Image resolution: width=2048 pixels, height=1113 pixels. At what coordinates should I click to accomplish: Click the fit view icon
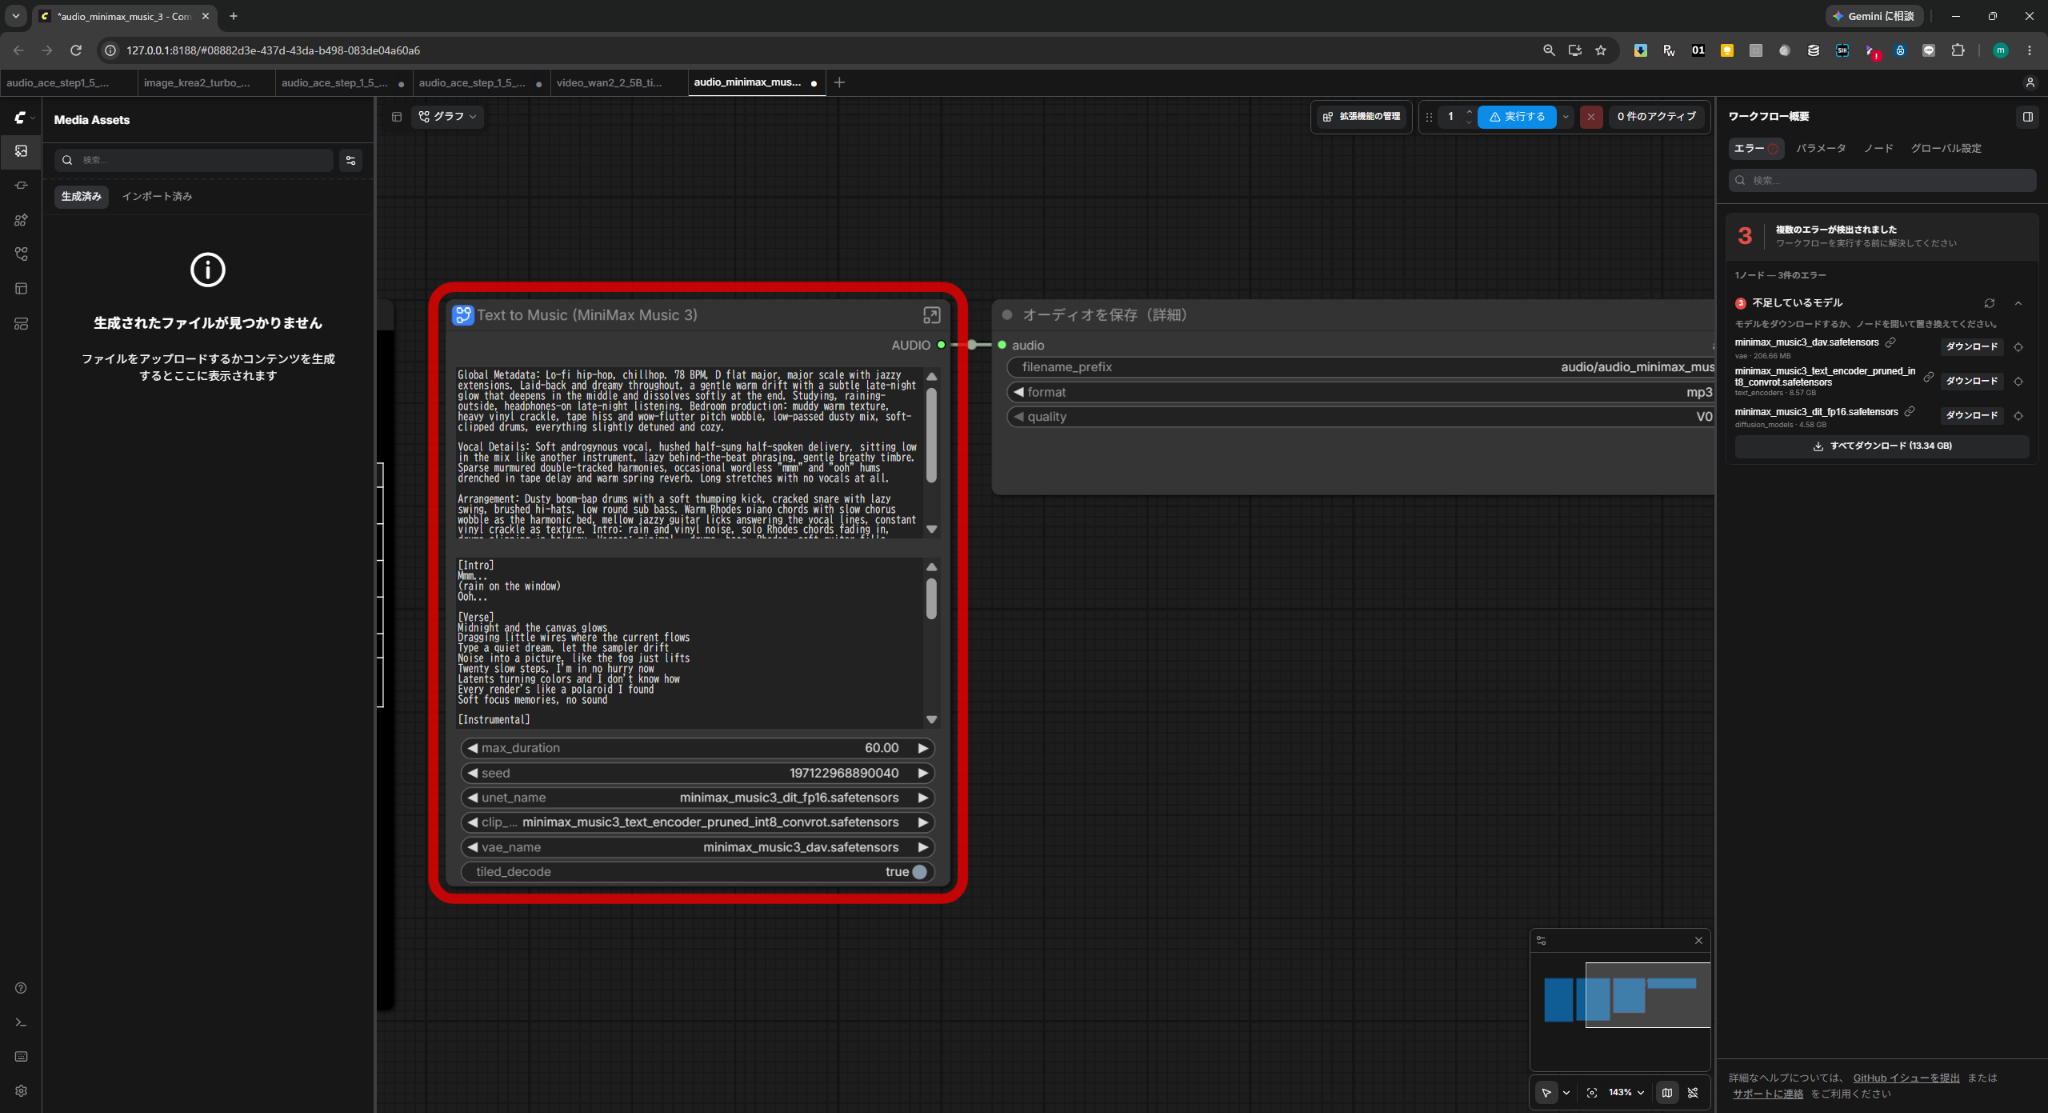[1592, 1093]
